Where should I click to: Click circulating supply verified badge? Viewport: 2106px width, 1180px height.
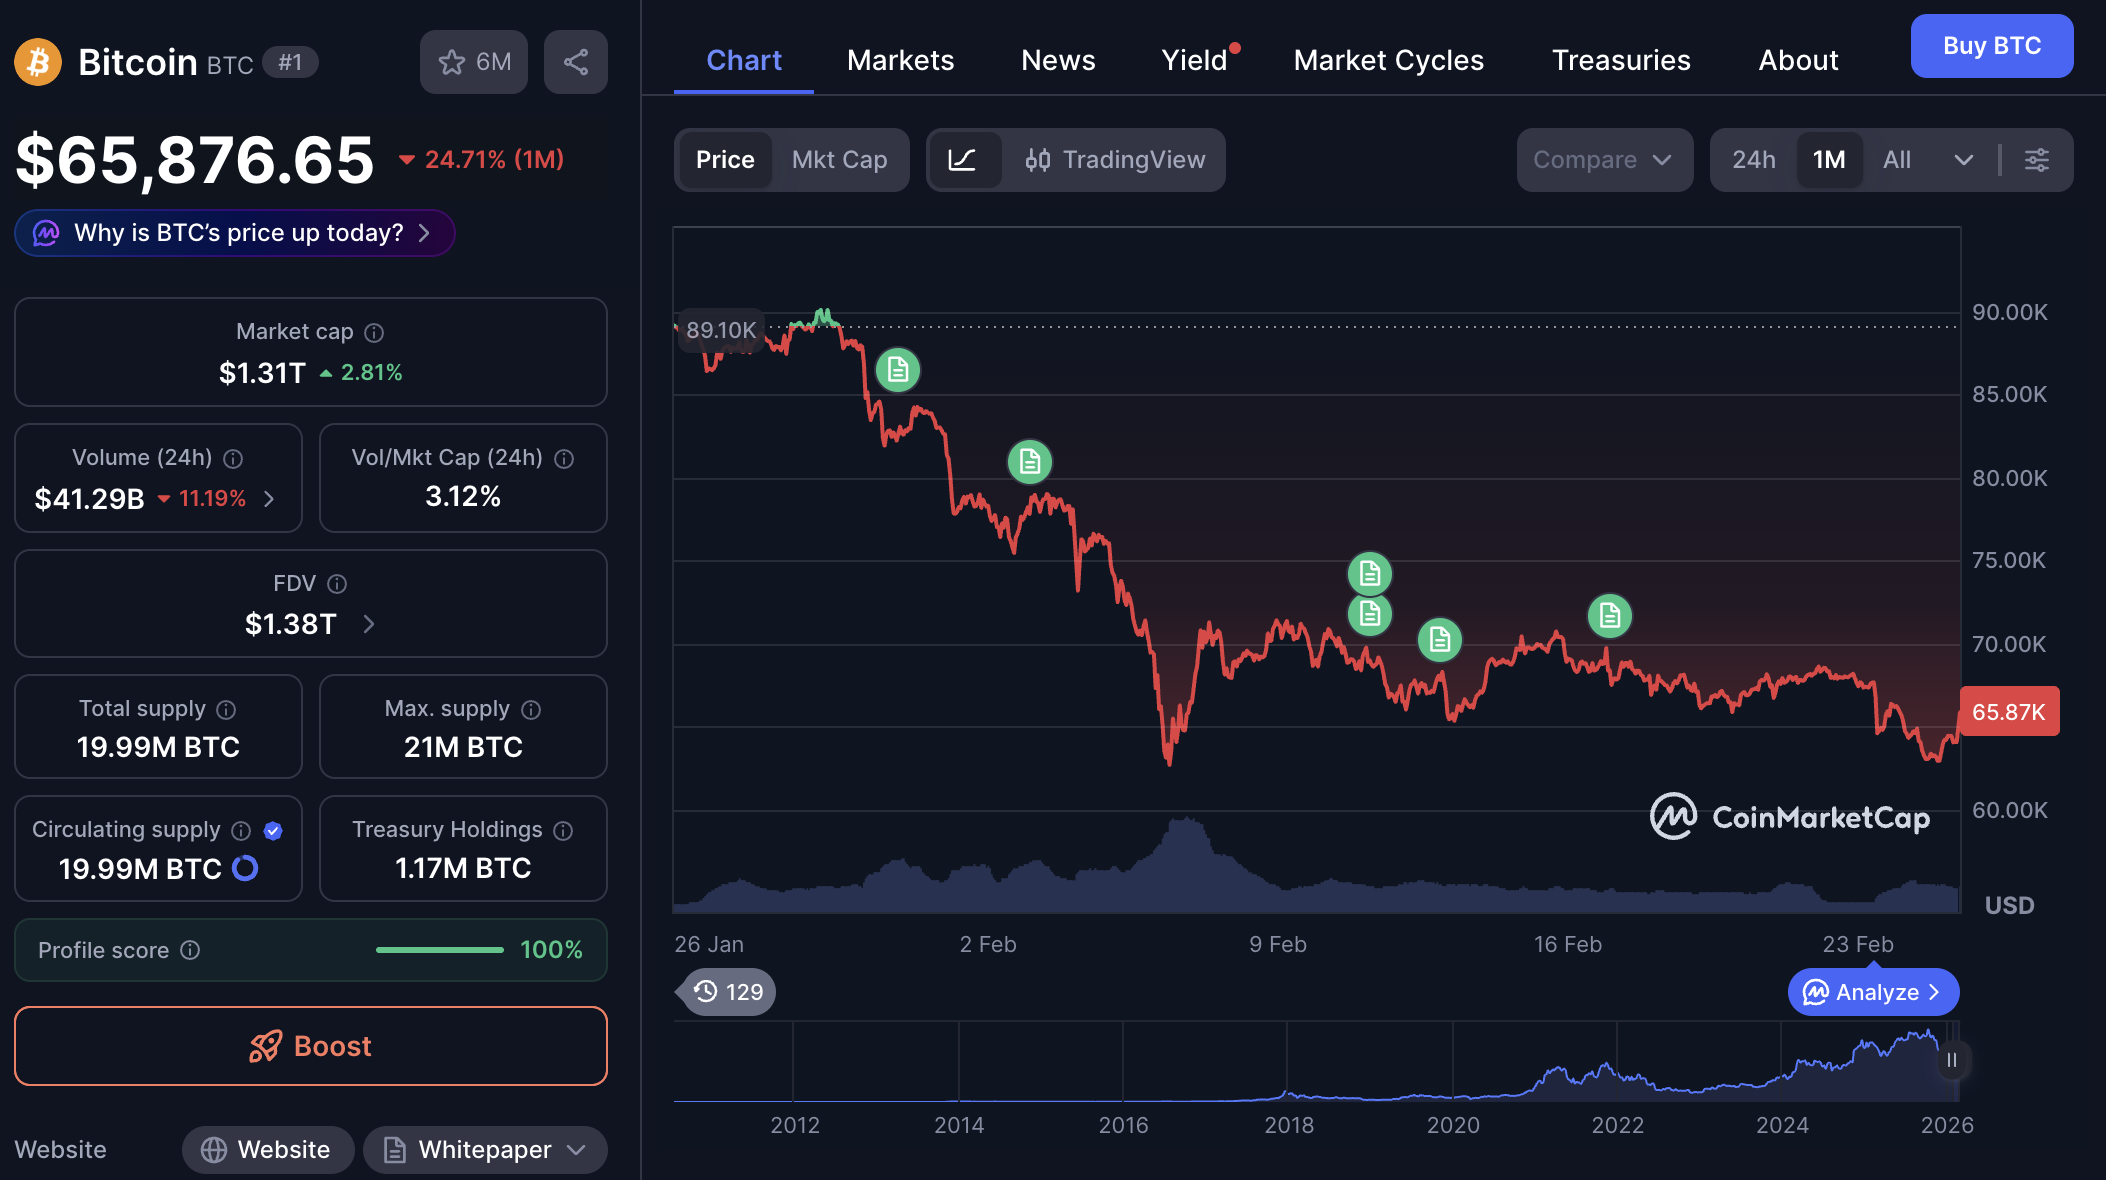click(273, 830)
